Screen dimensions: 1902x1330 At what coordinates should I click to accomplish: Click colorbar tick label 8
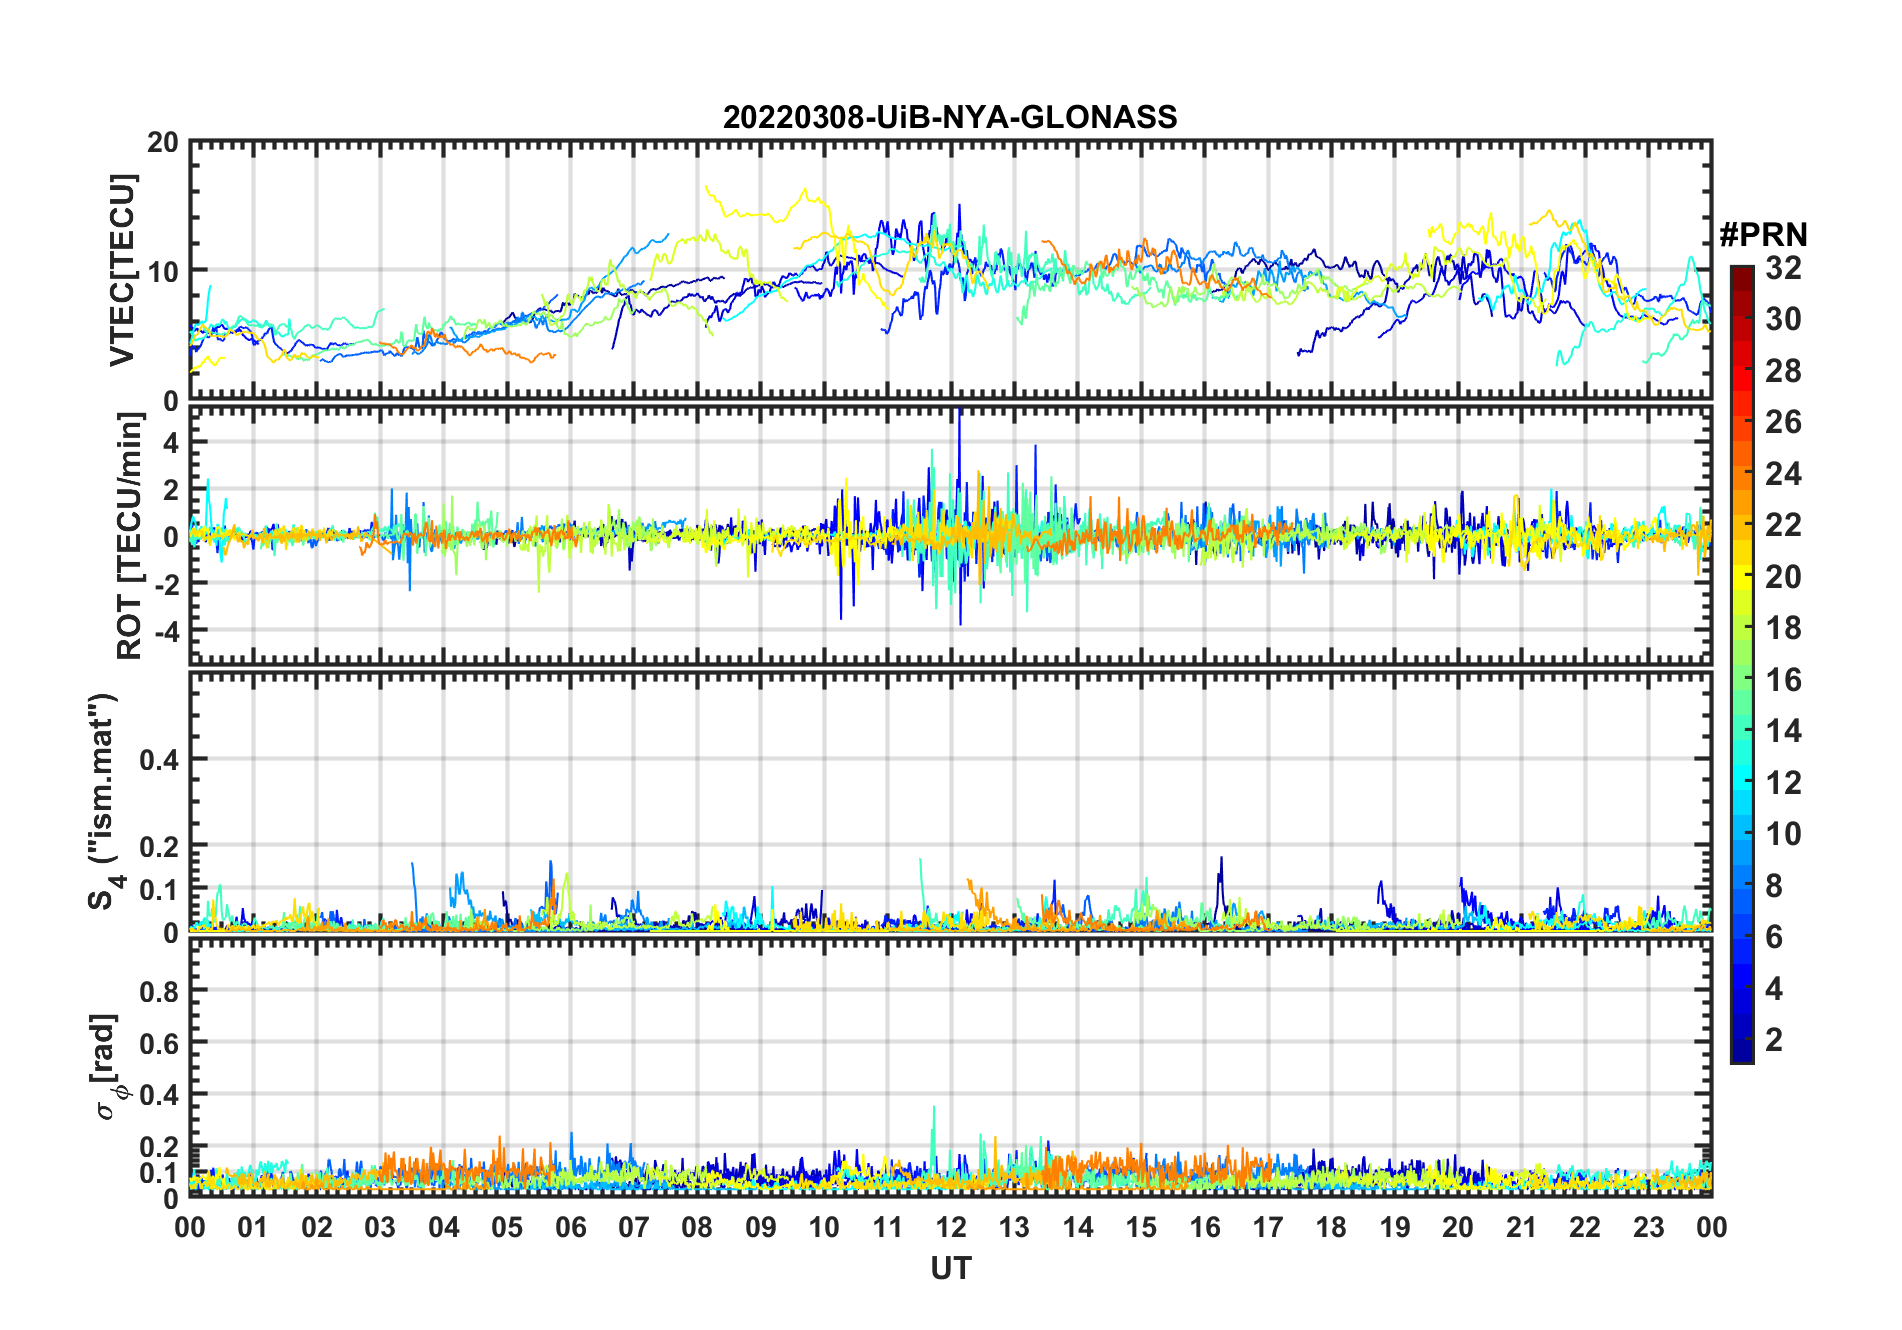pyautogui.click(x=1774, y=885)
